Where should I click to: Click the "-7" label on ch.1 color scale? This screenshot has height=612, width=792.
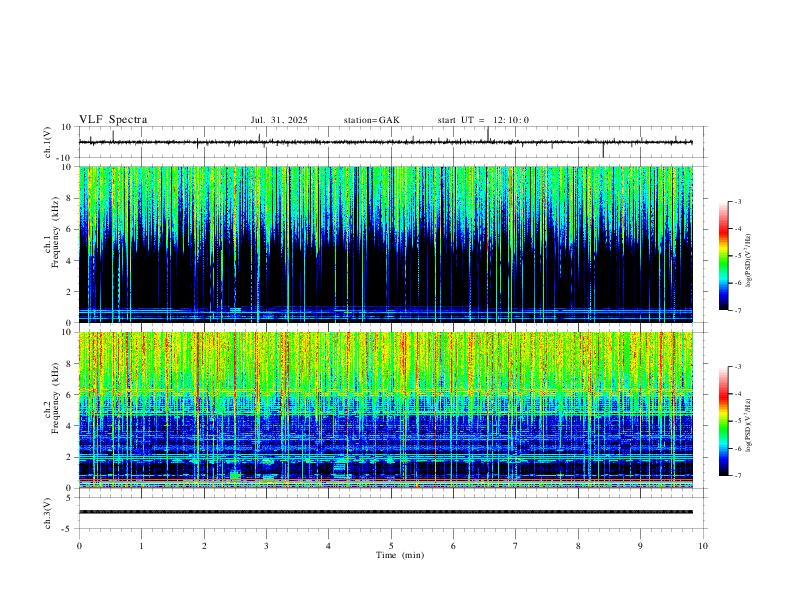point(738,311)
